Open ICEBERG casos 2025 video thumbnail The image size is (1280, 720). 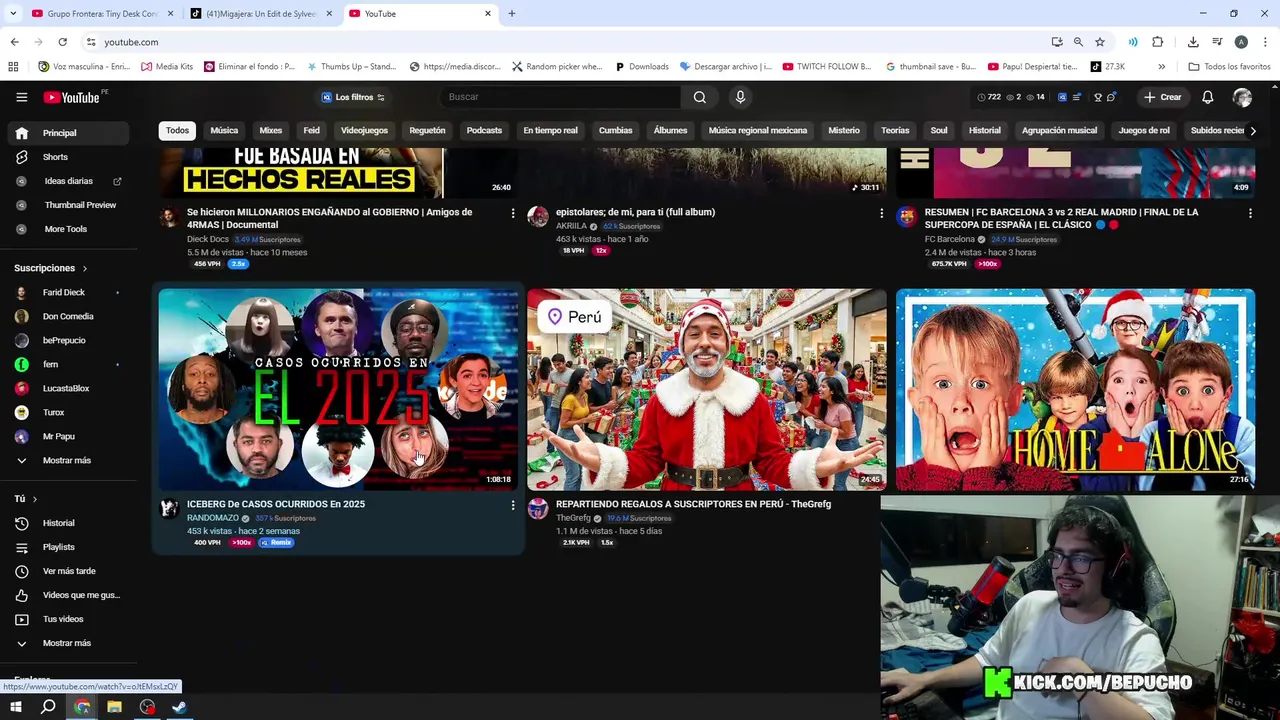click(338, 390)
